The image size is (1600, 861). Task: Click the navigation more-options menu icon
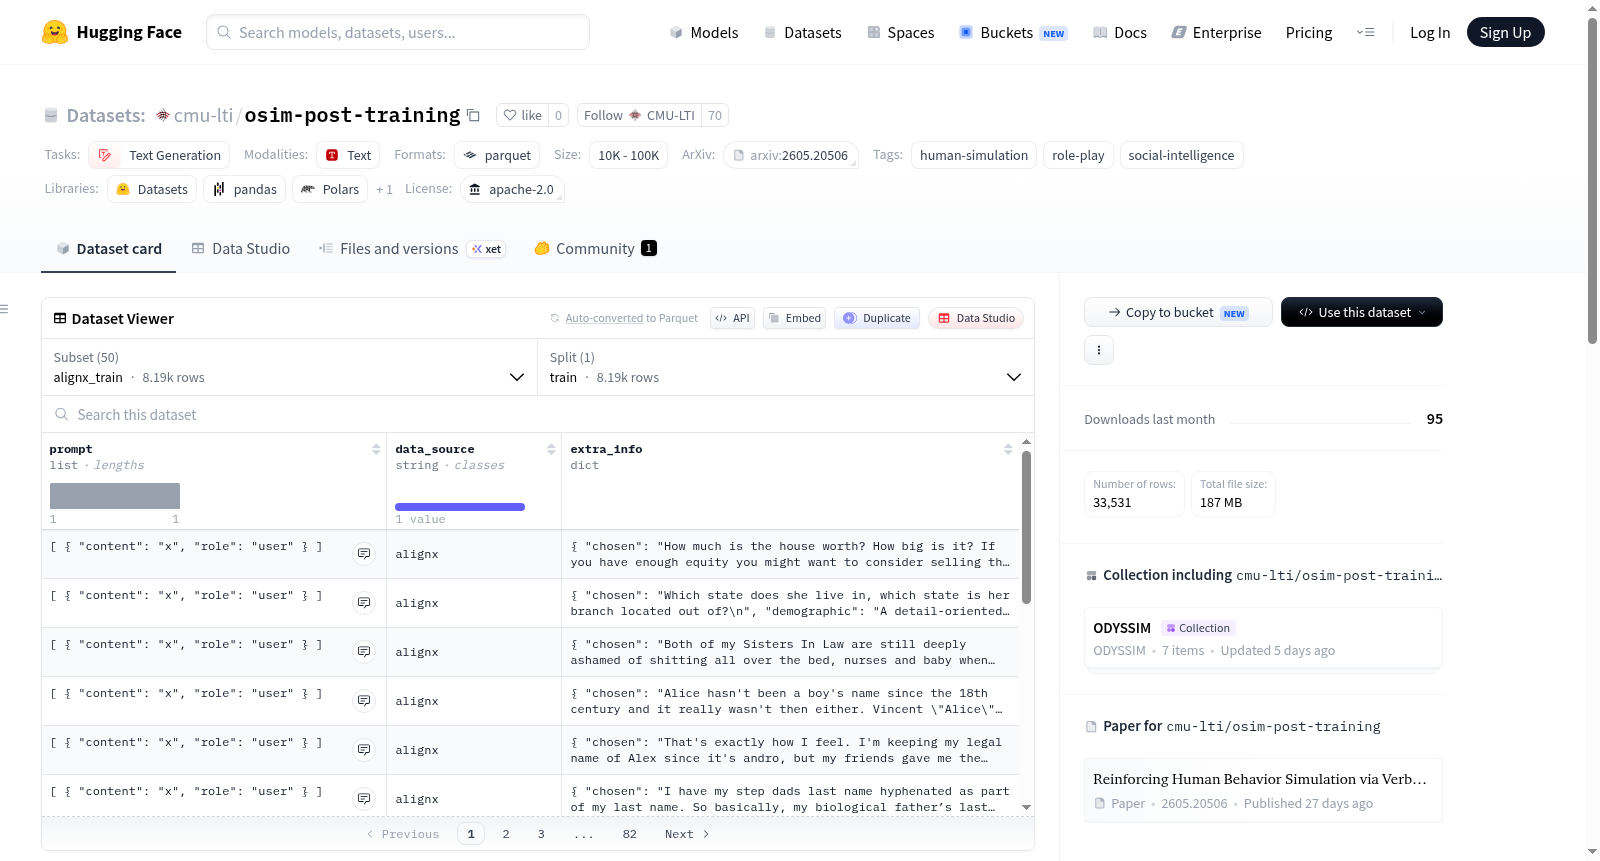pyautogui.click(x=1365, y=32)
